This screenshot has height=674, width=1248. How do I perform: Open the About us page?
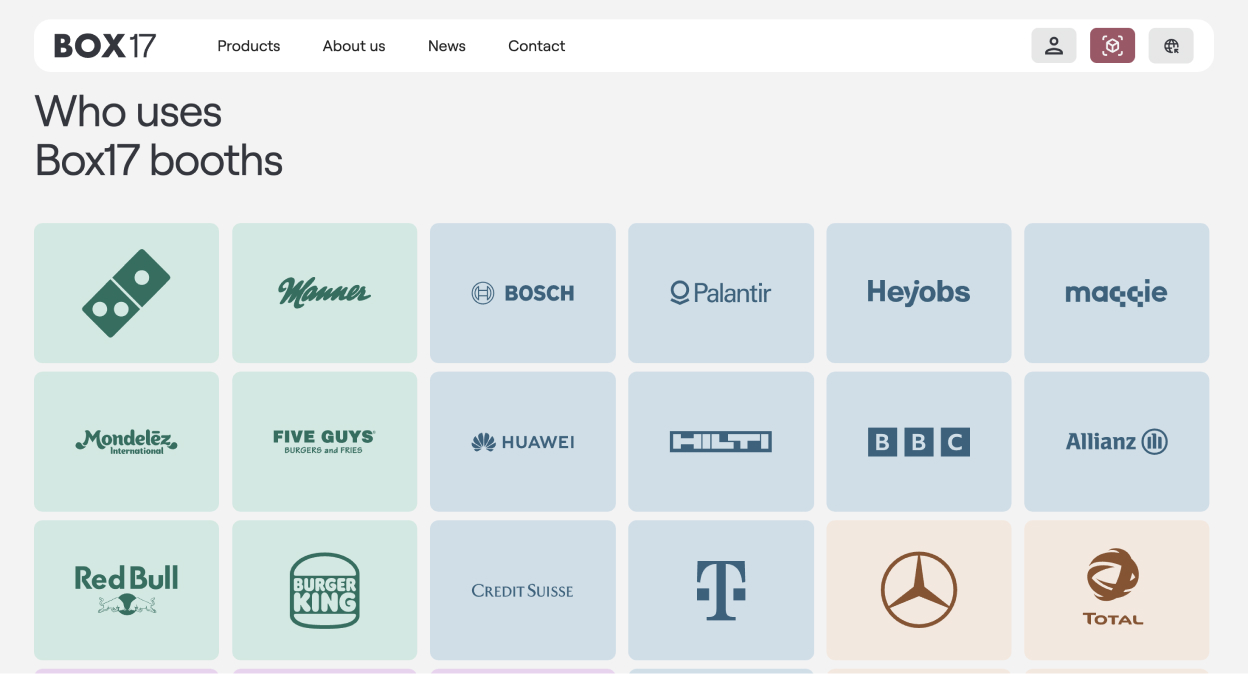(354, 46)
